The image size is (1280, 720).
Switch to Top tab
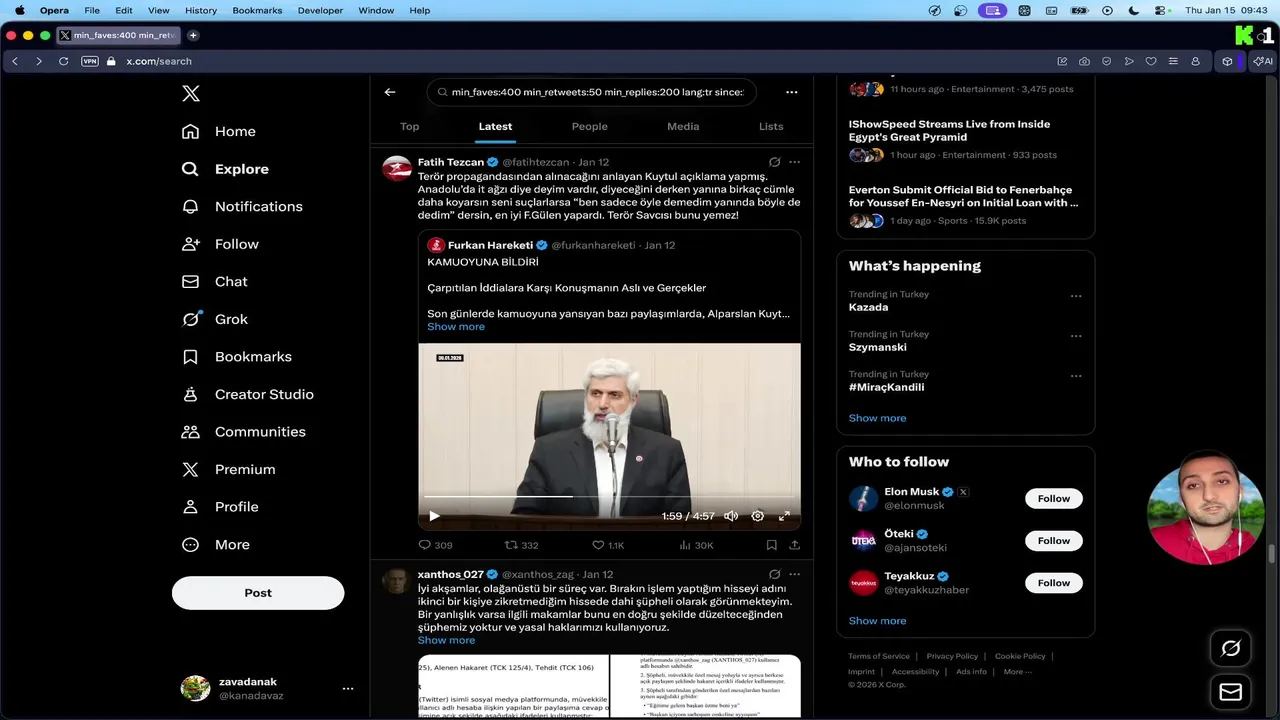409,126
